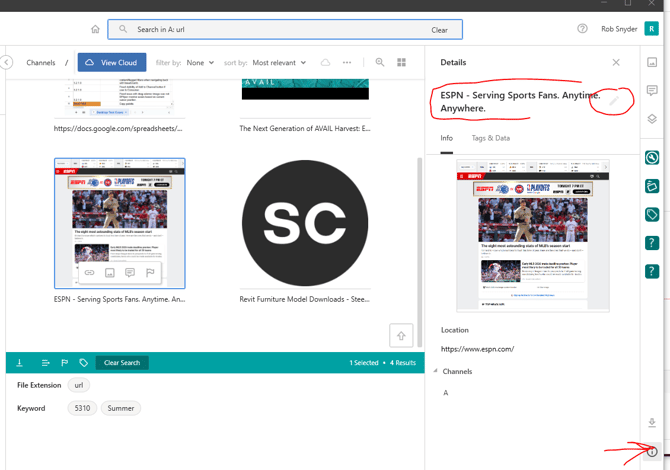Switch to grid view layout
Viewport: 670px width, 470px height.
pos(401,62)
